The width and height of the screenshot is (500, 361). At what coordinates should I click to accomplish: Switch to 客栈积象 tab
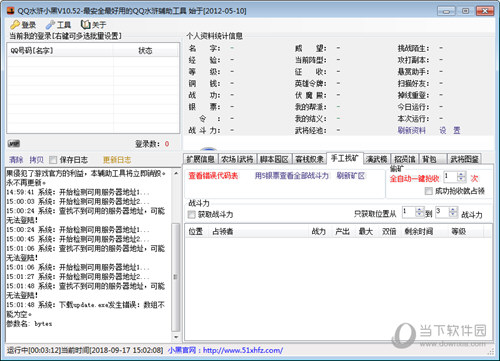click(x=310, y=159)
